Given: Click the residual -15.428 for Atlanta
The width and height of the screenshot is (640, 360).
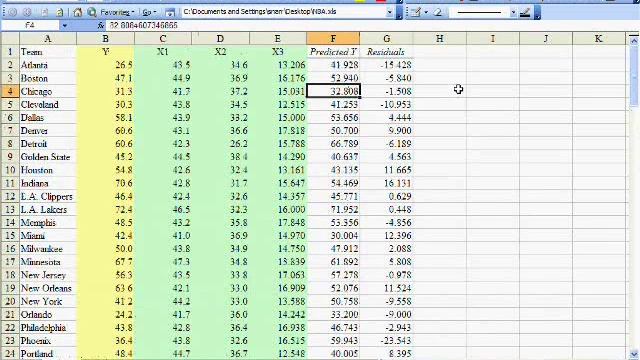Looking at the screenshot, I should click(386, 65).
